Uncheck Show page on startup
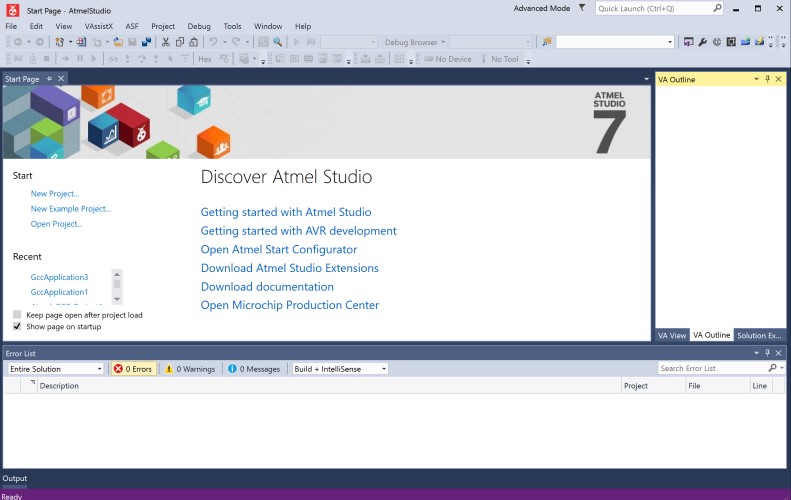This screenshot has width=791, height=500. [x=17, y=326]
